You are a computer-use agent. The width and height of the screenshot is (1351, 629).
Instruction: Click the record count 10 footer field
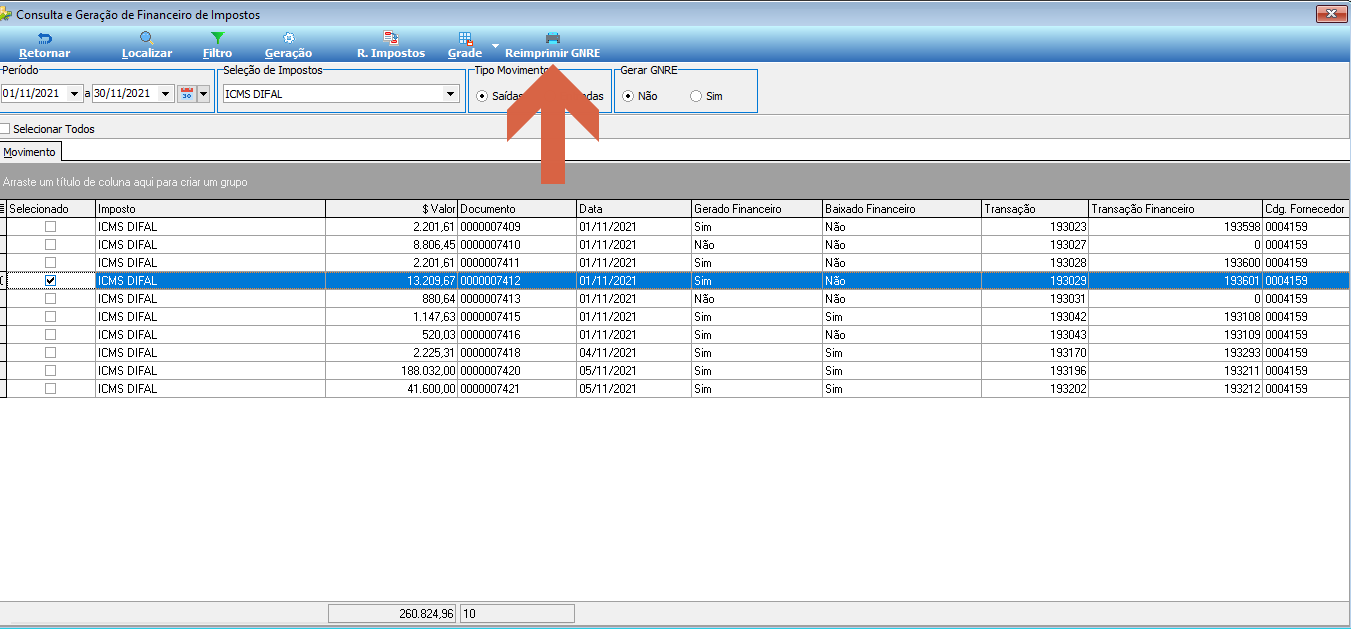[x=517, y=613]
